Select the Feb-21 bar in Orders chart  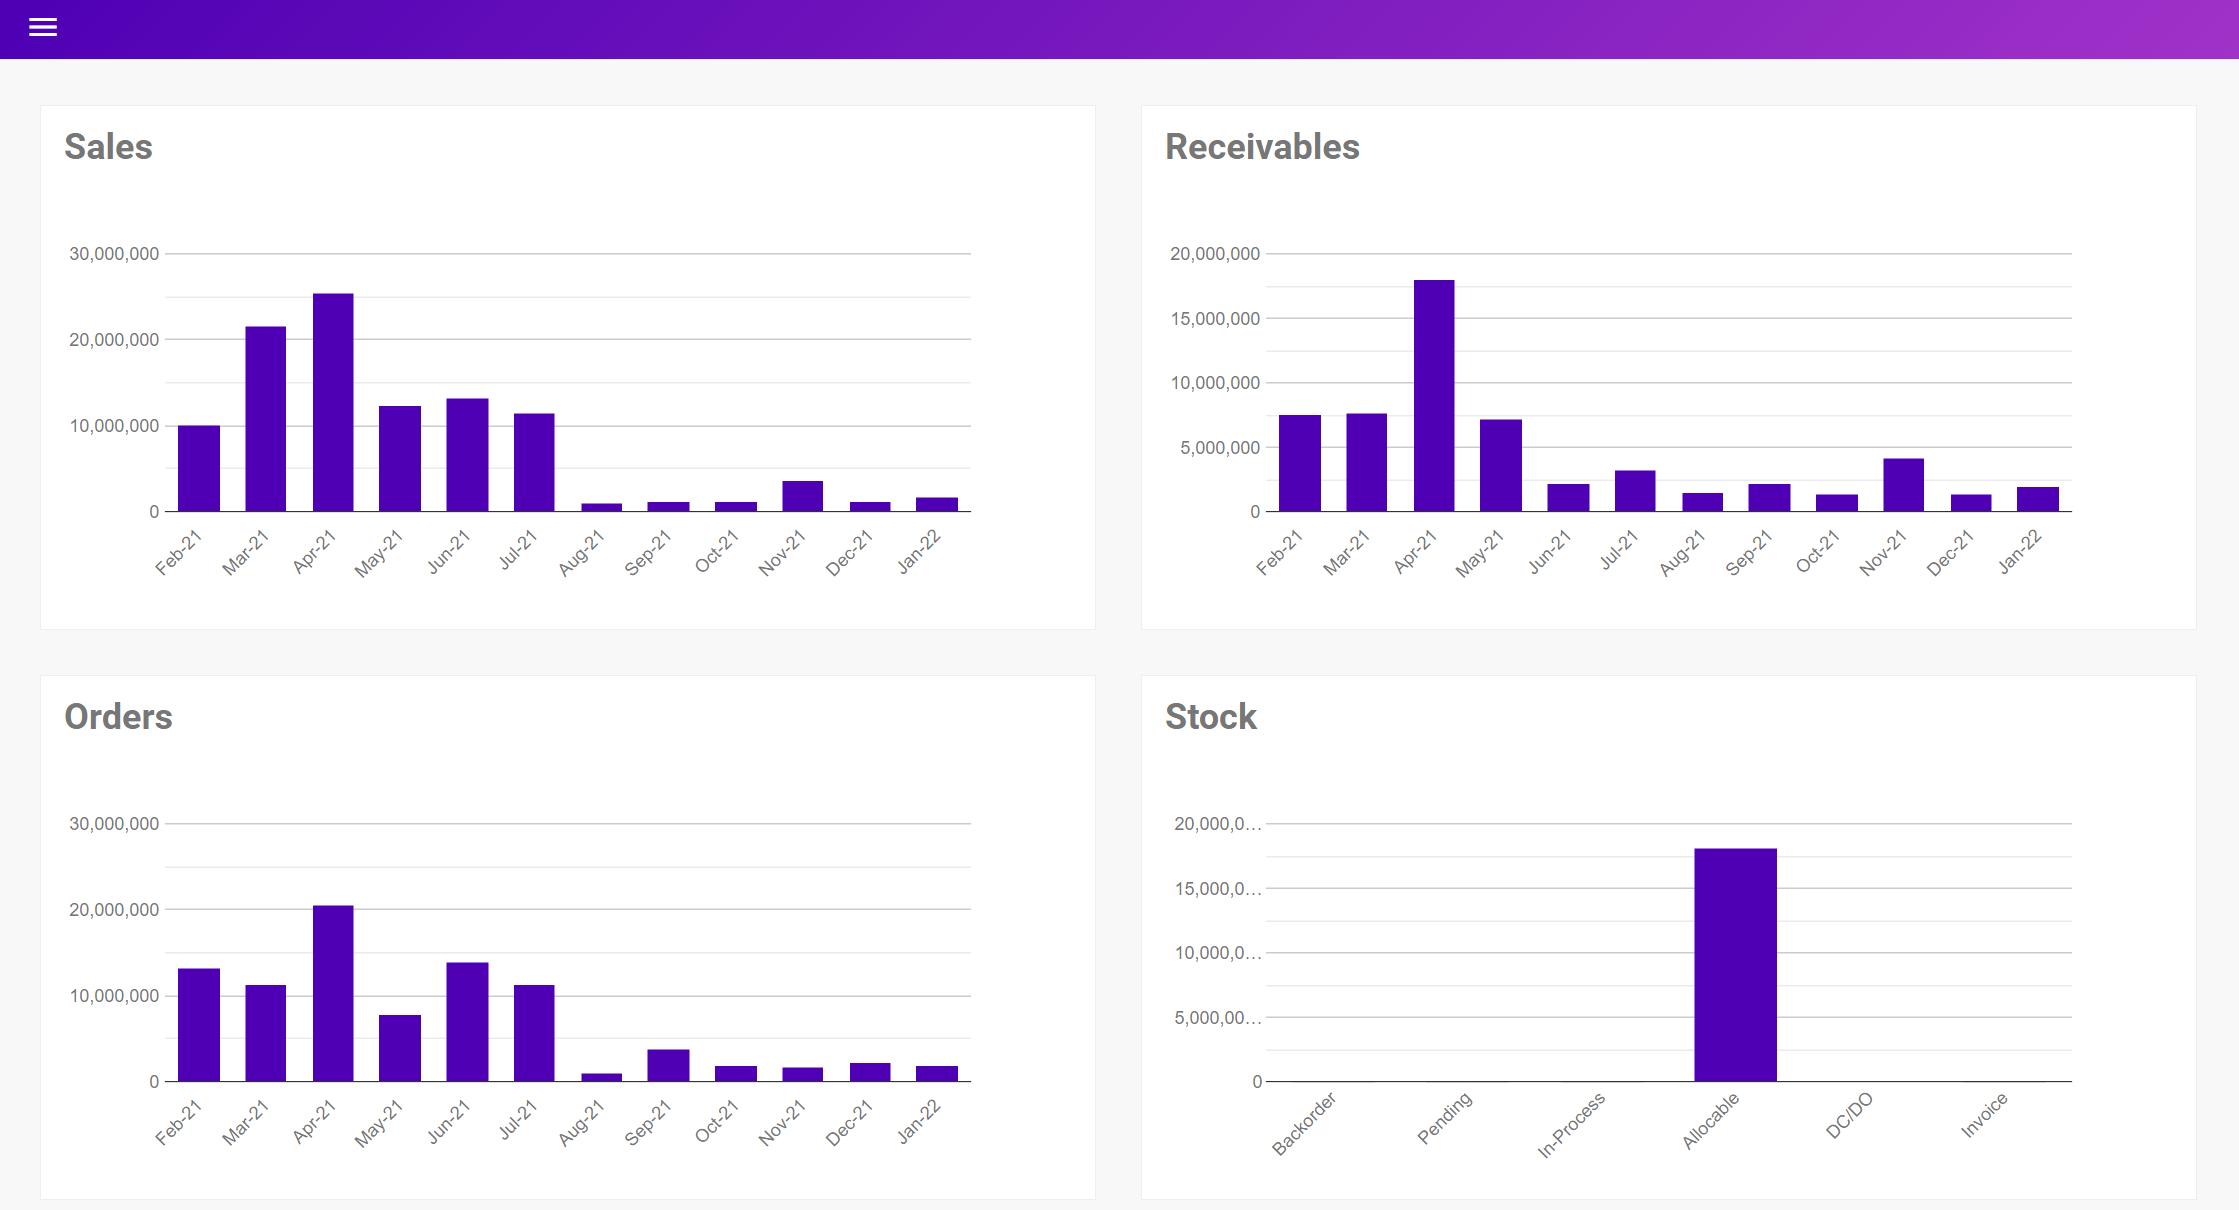click(199, 1025)
